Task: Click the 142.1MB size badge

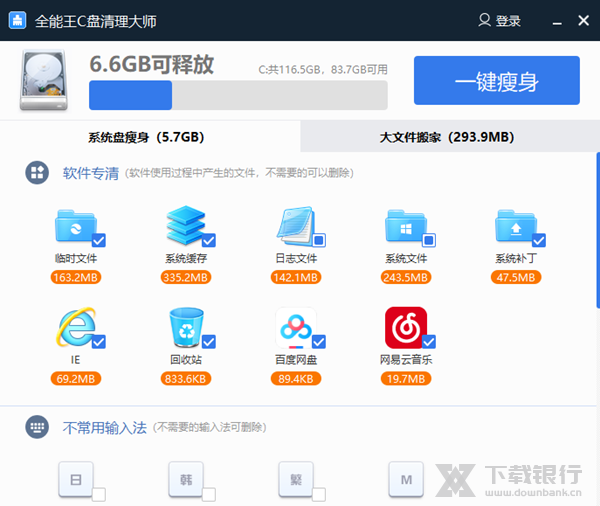Action: coord(296,277)
